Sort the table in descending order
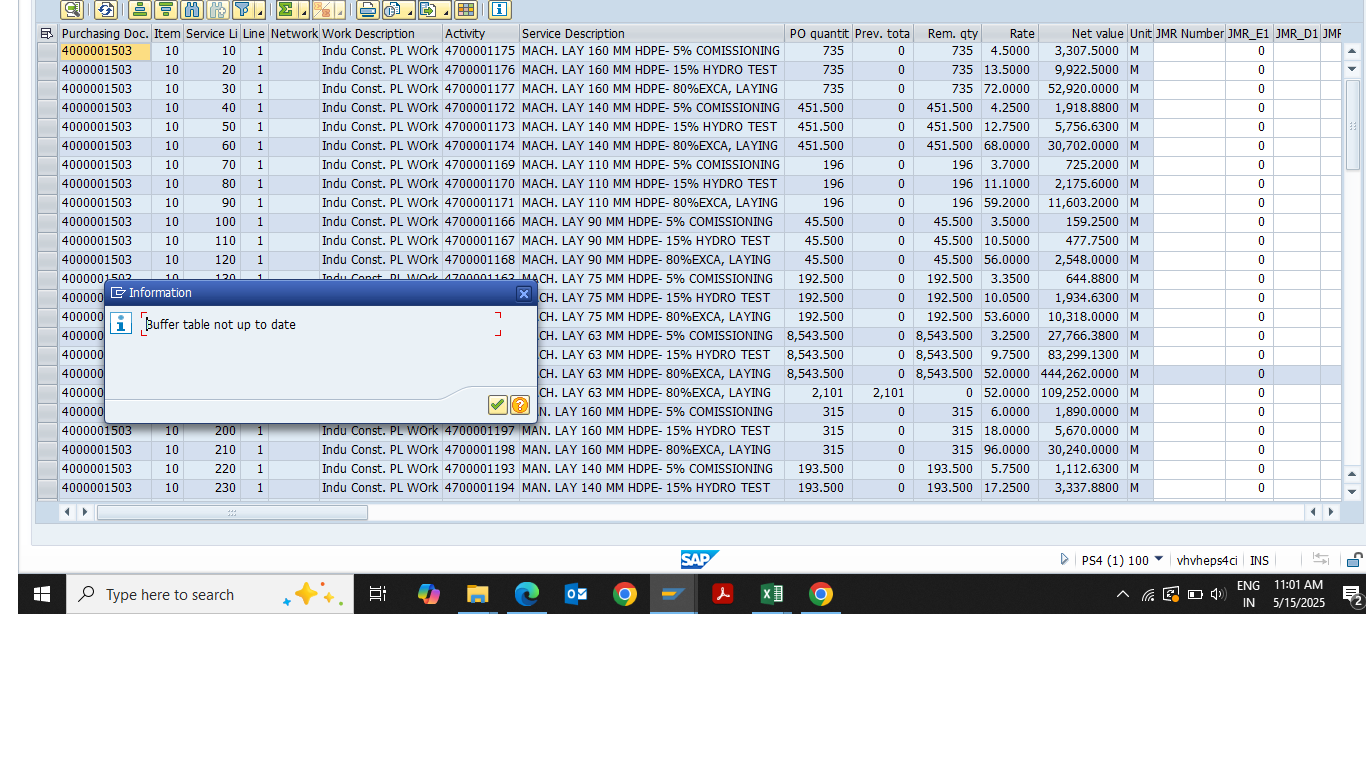Screen dimensions: 1366x768 point(166,10)
